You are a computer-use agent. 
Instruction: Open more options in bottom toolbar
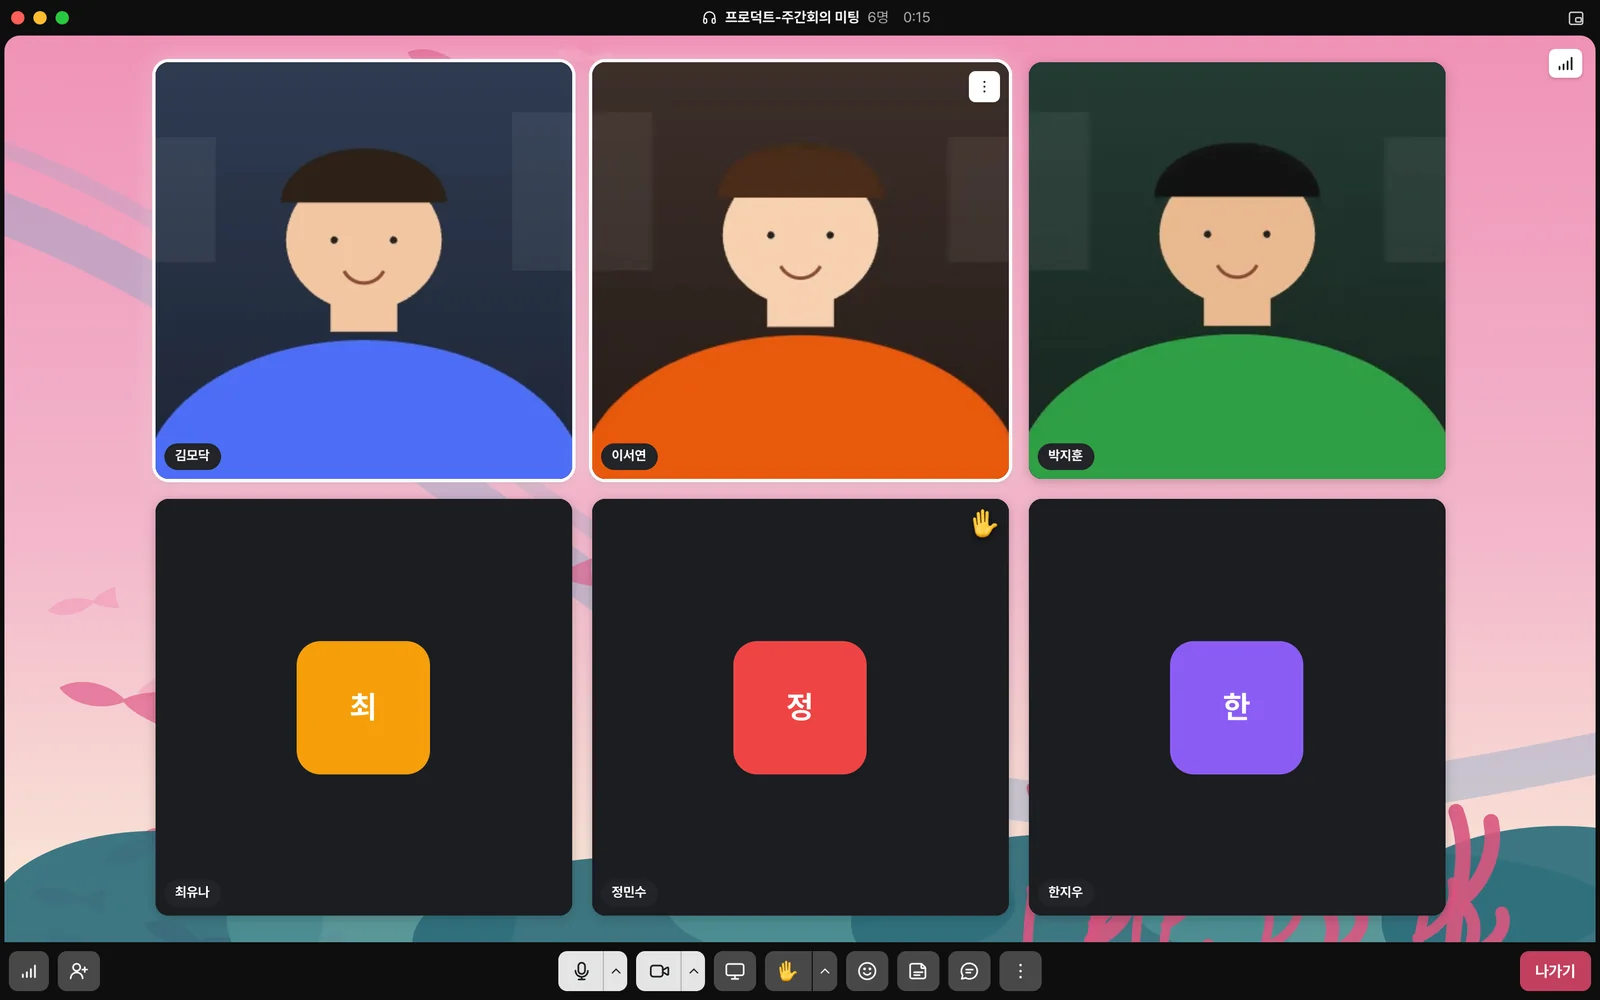point(1020,971)
